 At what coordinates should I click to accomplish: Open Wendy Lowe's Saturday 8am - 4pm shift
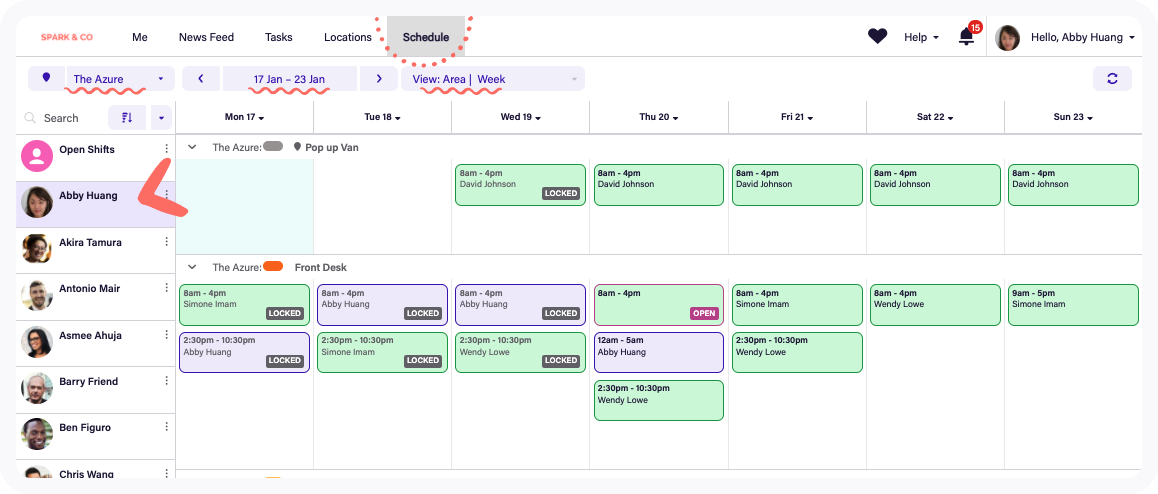click(935, 305)
